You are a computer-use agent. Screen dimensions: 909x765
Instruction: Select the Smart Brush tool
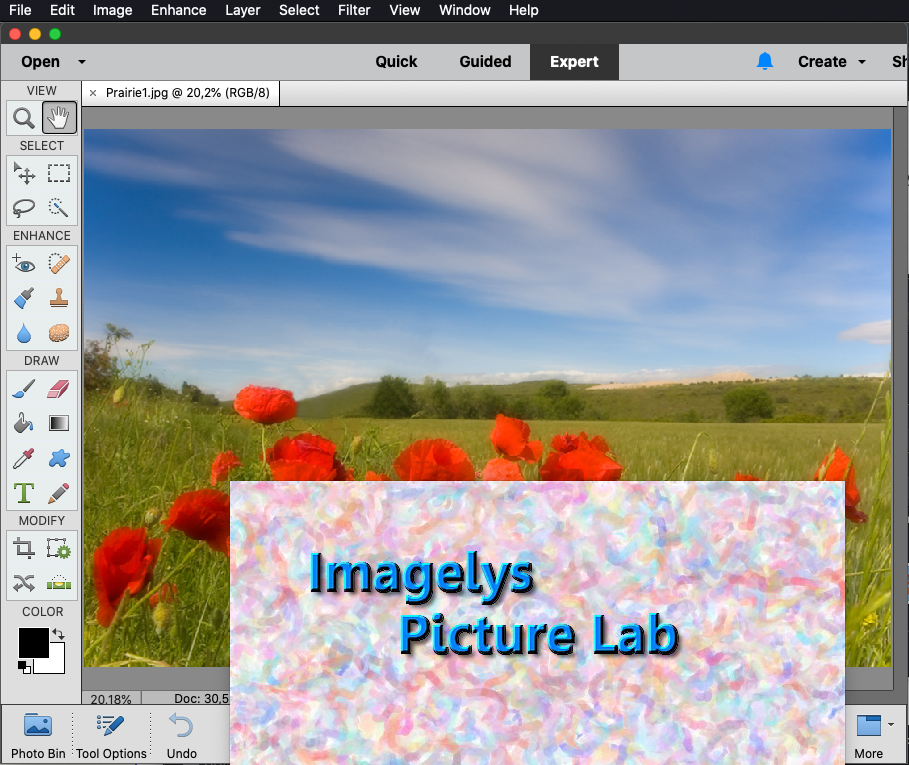(24, 298)
